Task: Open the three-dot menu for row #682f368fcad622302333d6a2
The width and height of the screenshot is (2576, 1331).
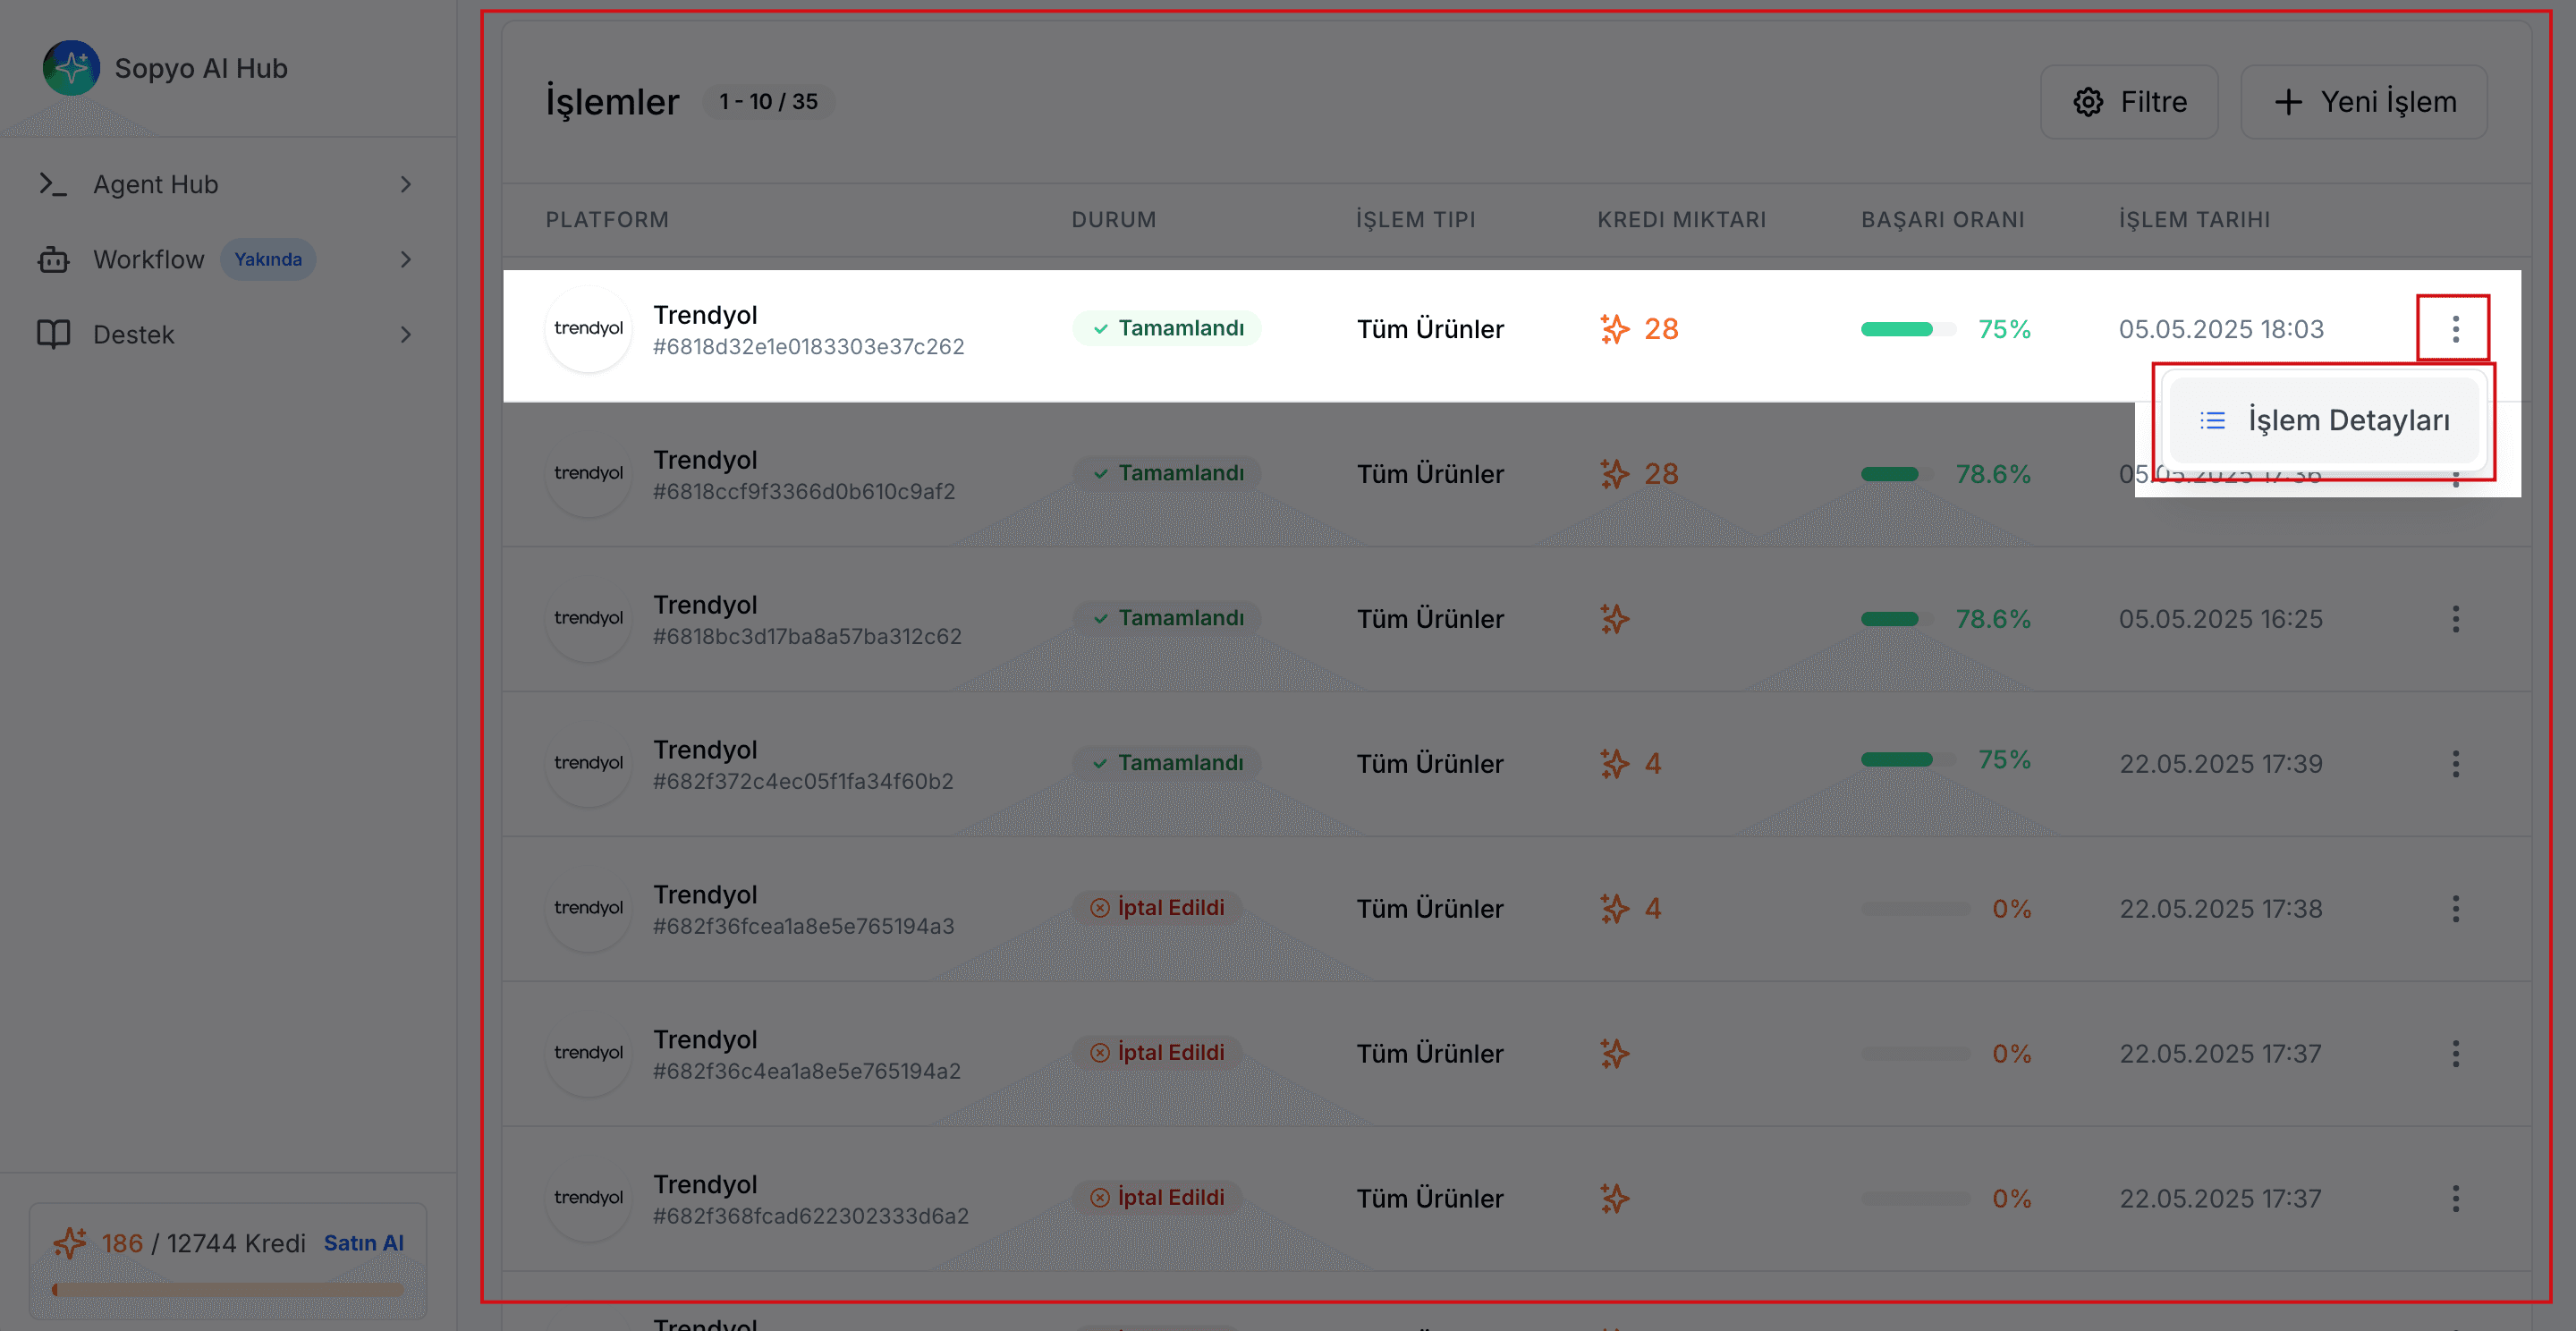Action: tap(2455, 1199)
